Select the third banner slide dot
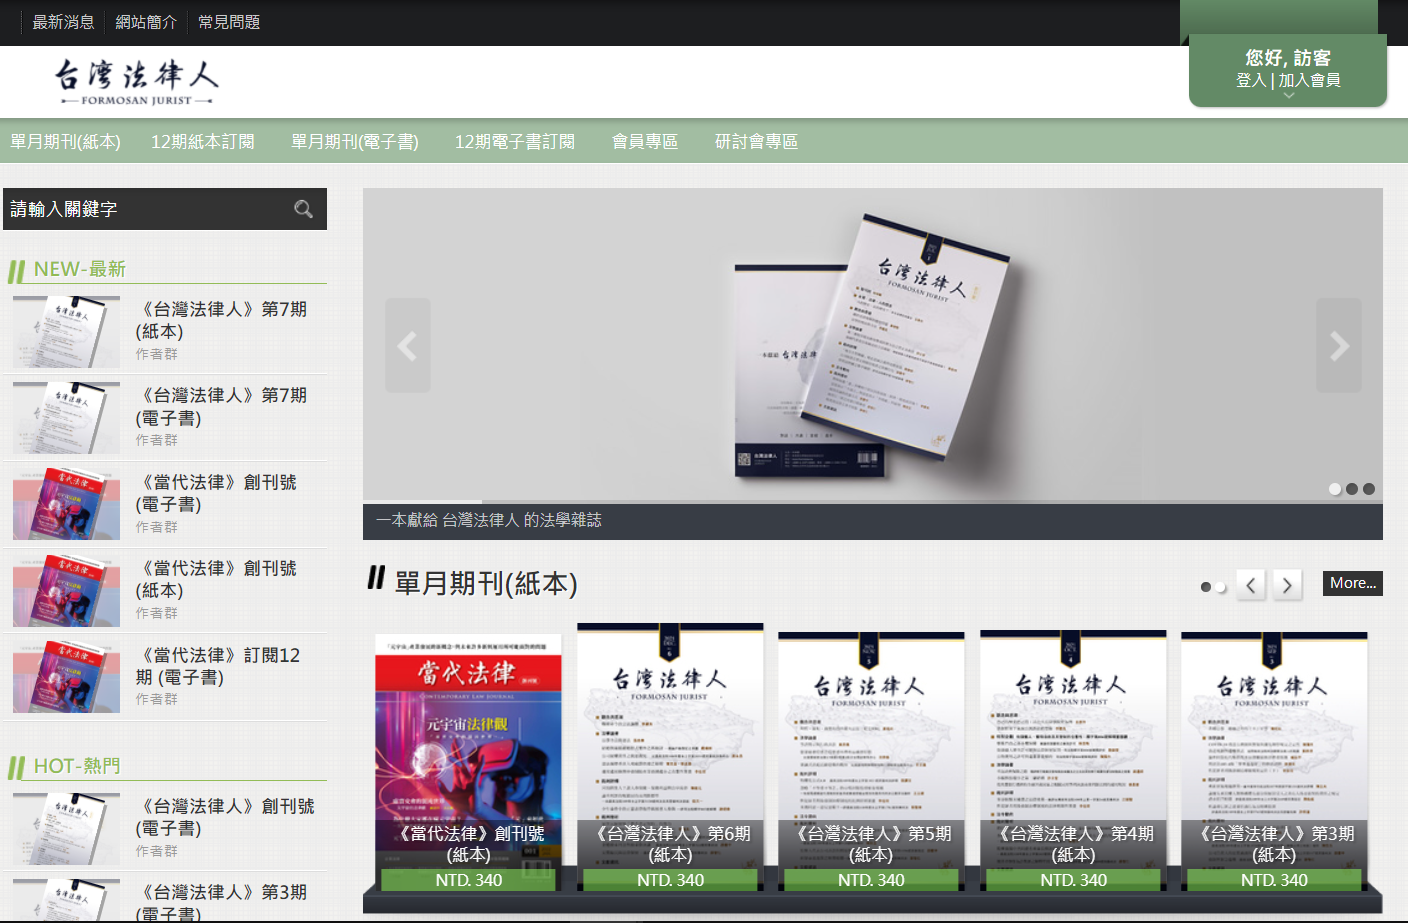This screenshot has height=923, width=1408. coord(1369,489)
